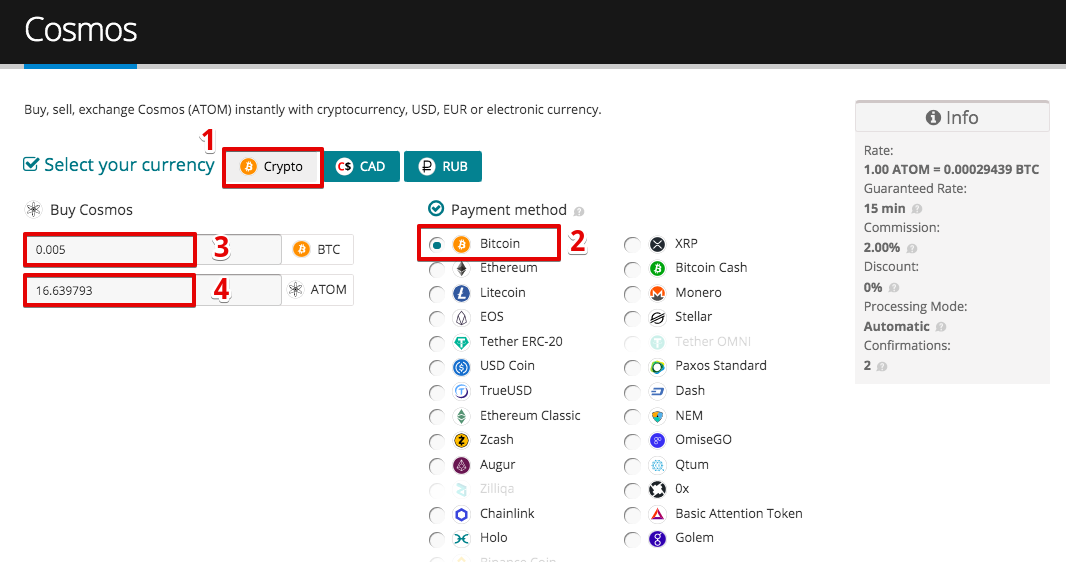Click the OmiseGO icon
This screenshot has width=1066, height=562.
(x=657, y=440)
